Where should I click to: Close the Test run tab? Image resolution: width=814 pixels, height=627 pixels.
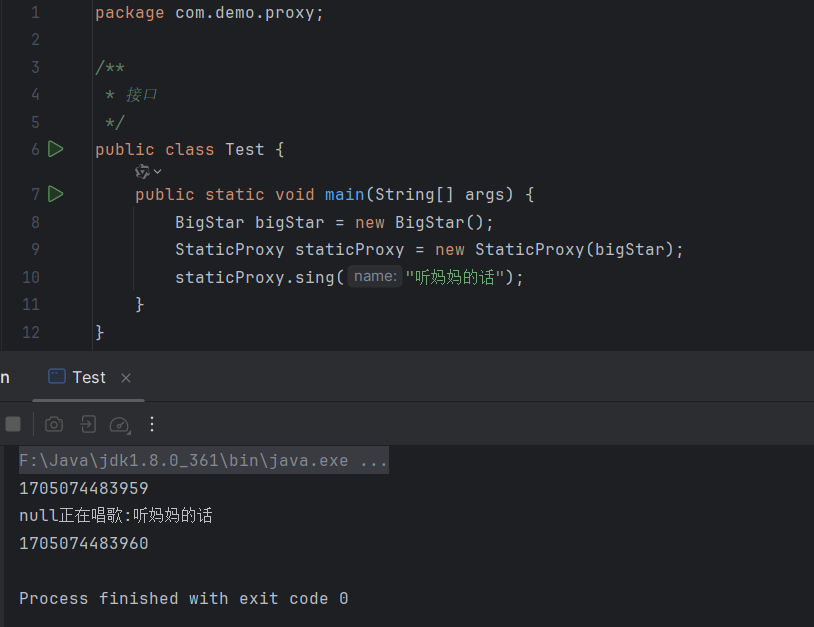(126, 378)
